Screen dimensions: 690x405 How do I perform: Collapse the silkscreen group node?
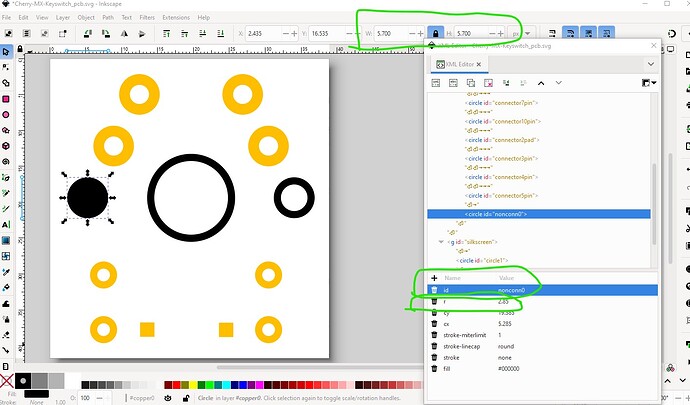[x=441, y=242]
